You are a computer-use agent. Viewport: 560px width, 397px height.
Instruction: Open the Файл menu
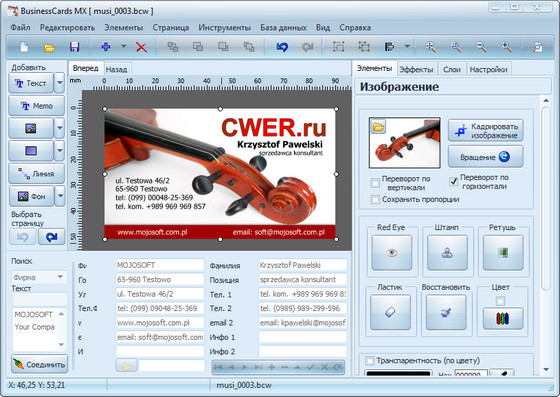tap(20, 27)
